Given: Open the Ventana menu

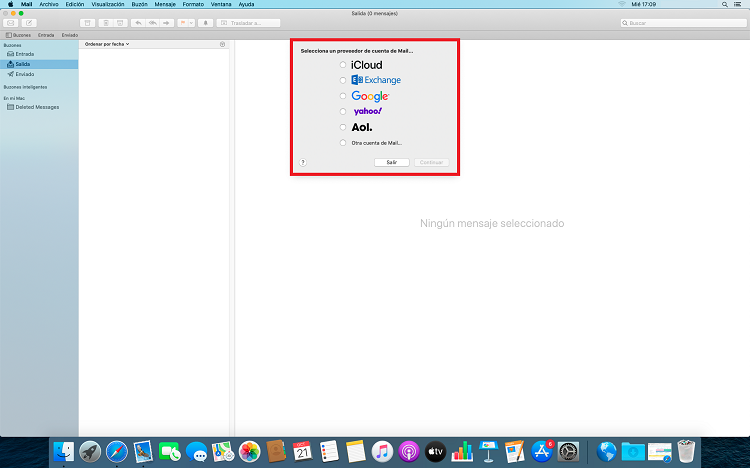Looking at the screenshot, I should tap(221, 4).
